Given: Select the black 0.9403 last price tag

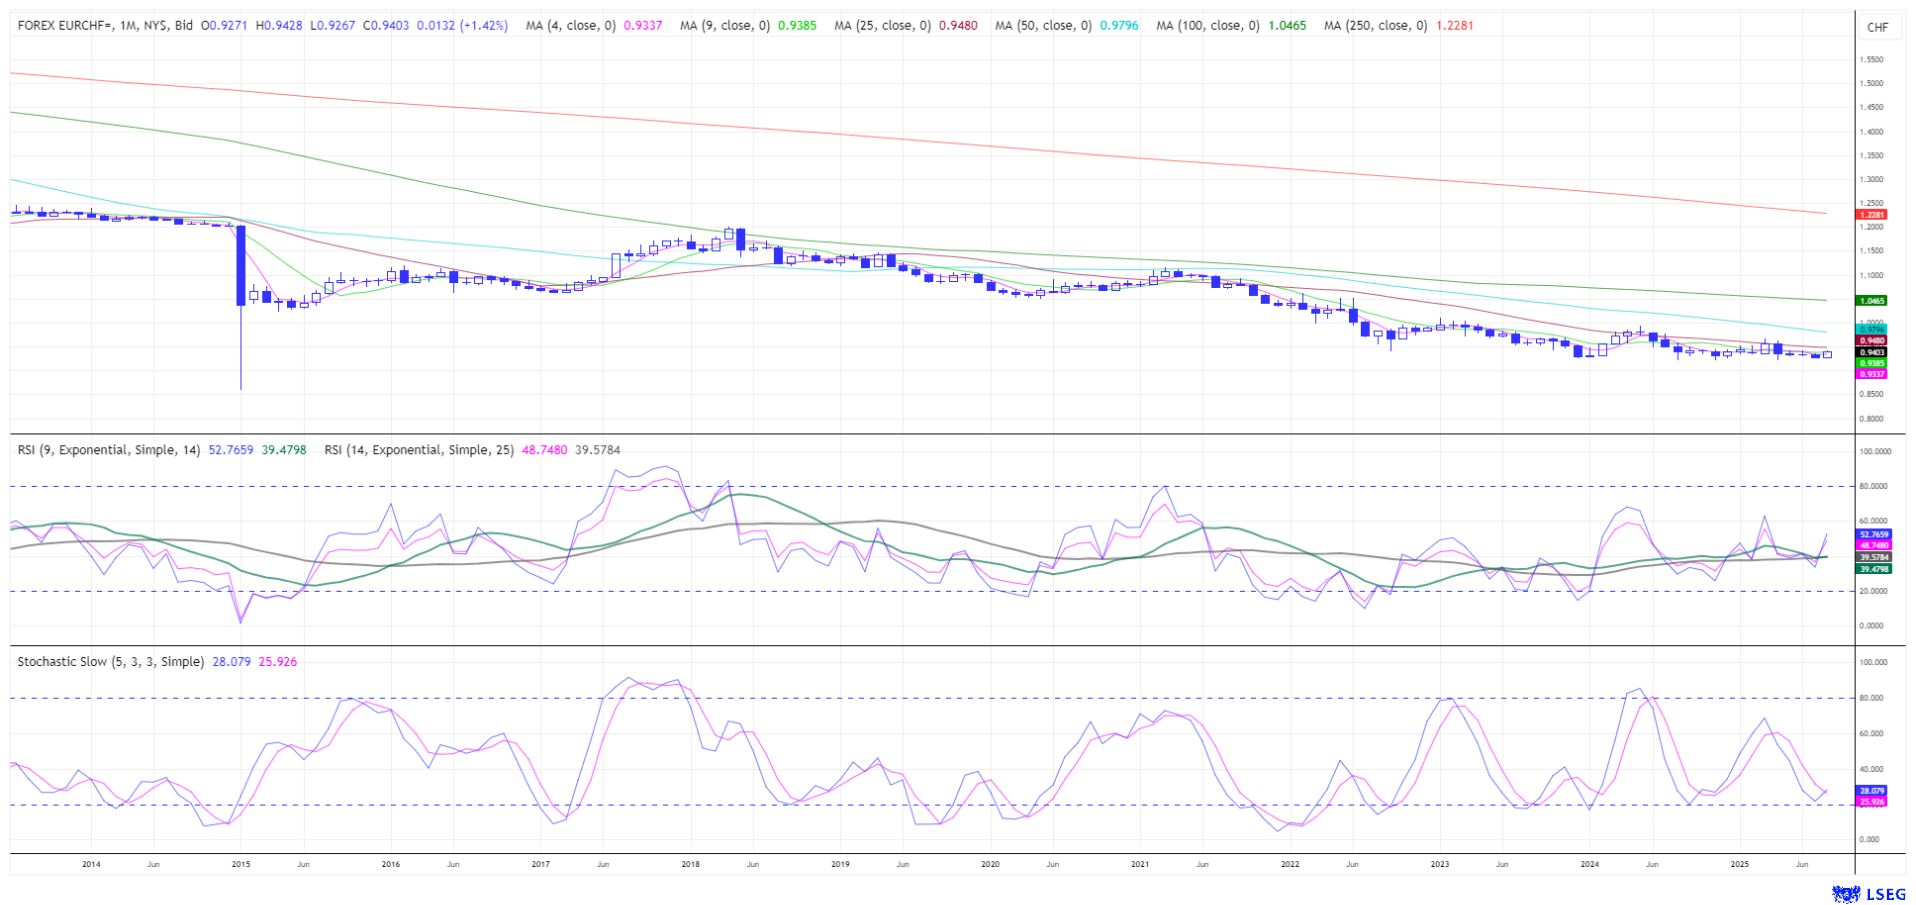Looking at the screenshot, I should pos(1871,352).
